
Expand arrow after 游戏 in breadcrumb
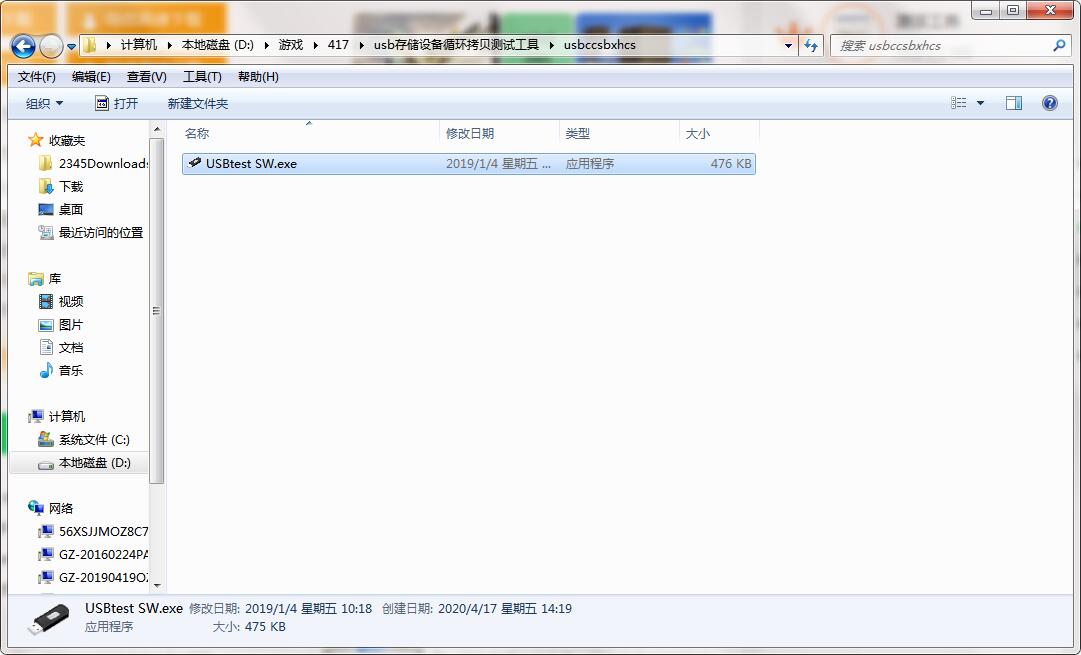tap(315, 46)
